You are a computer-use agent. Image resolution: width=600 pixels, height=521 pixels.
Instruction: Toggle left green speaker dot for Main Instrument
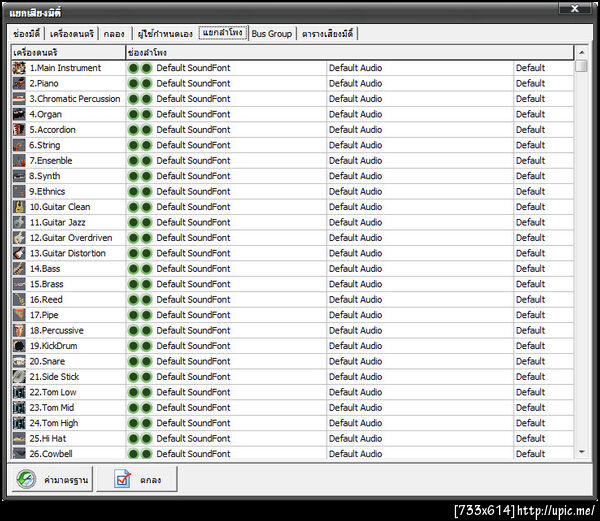pos(133,68)
